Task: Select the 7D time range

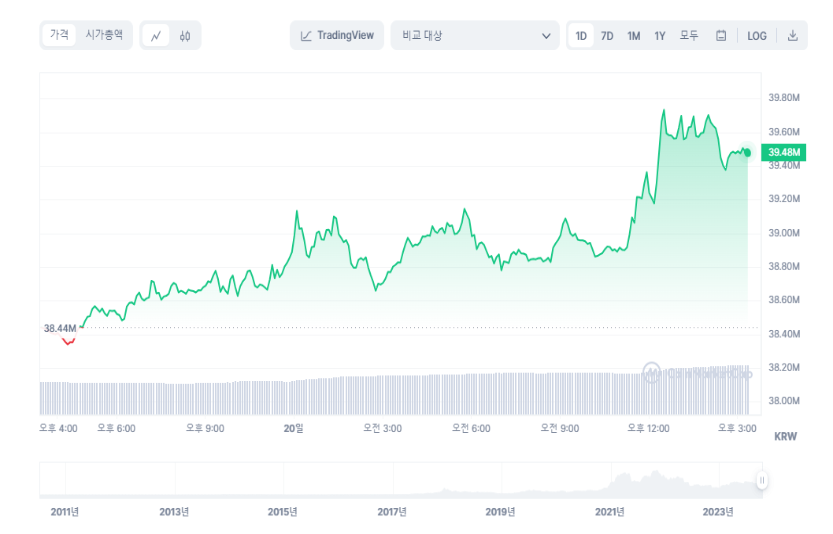Action: point(607,36)
